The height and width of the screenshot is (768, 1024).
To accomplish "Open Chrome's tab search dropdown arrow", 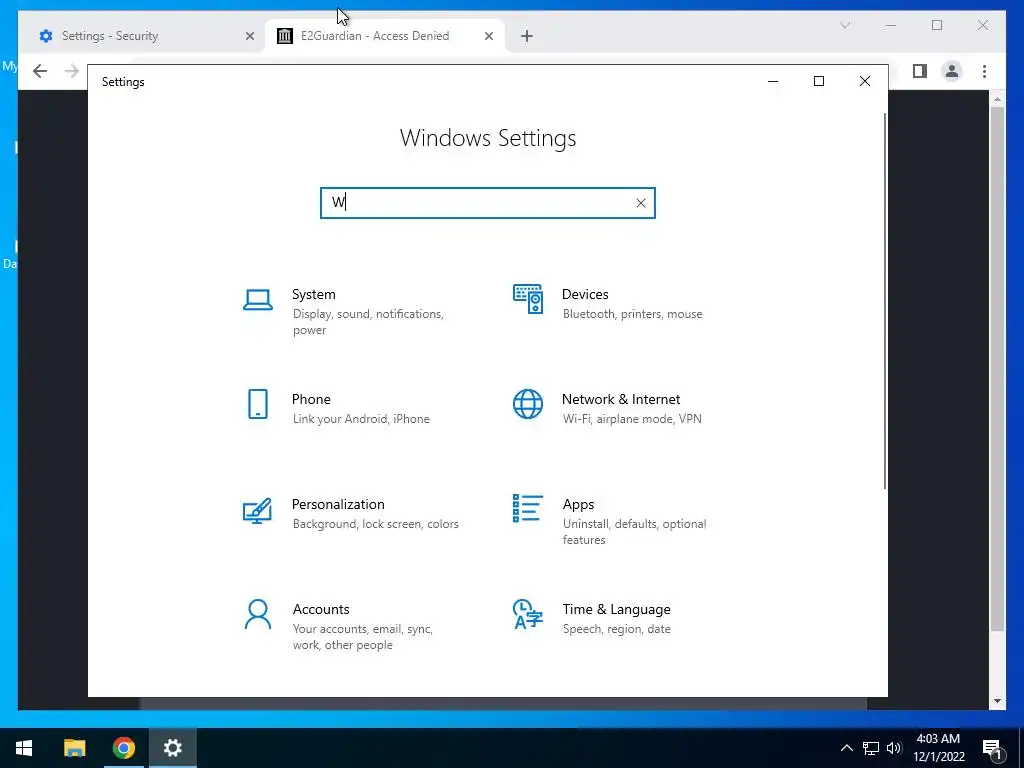I will pyautogui.click(x=845, y=25).
